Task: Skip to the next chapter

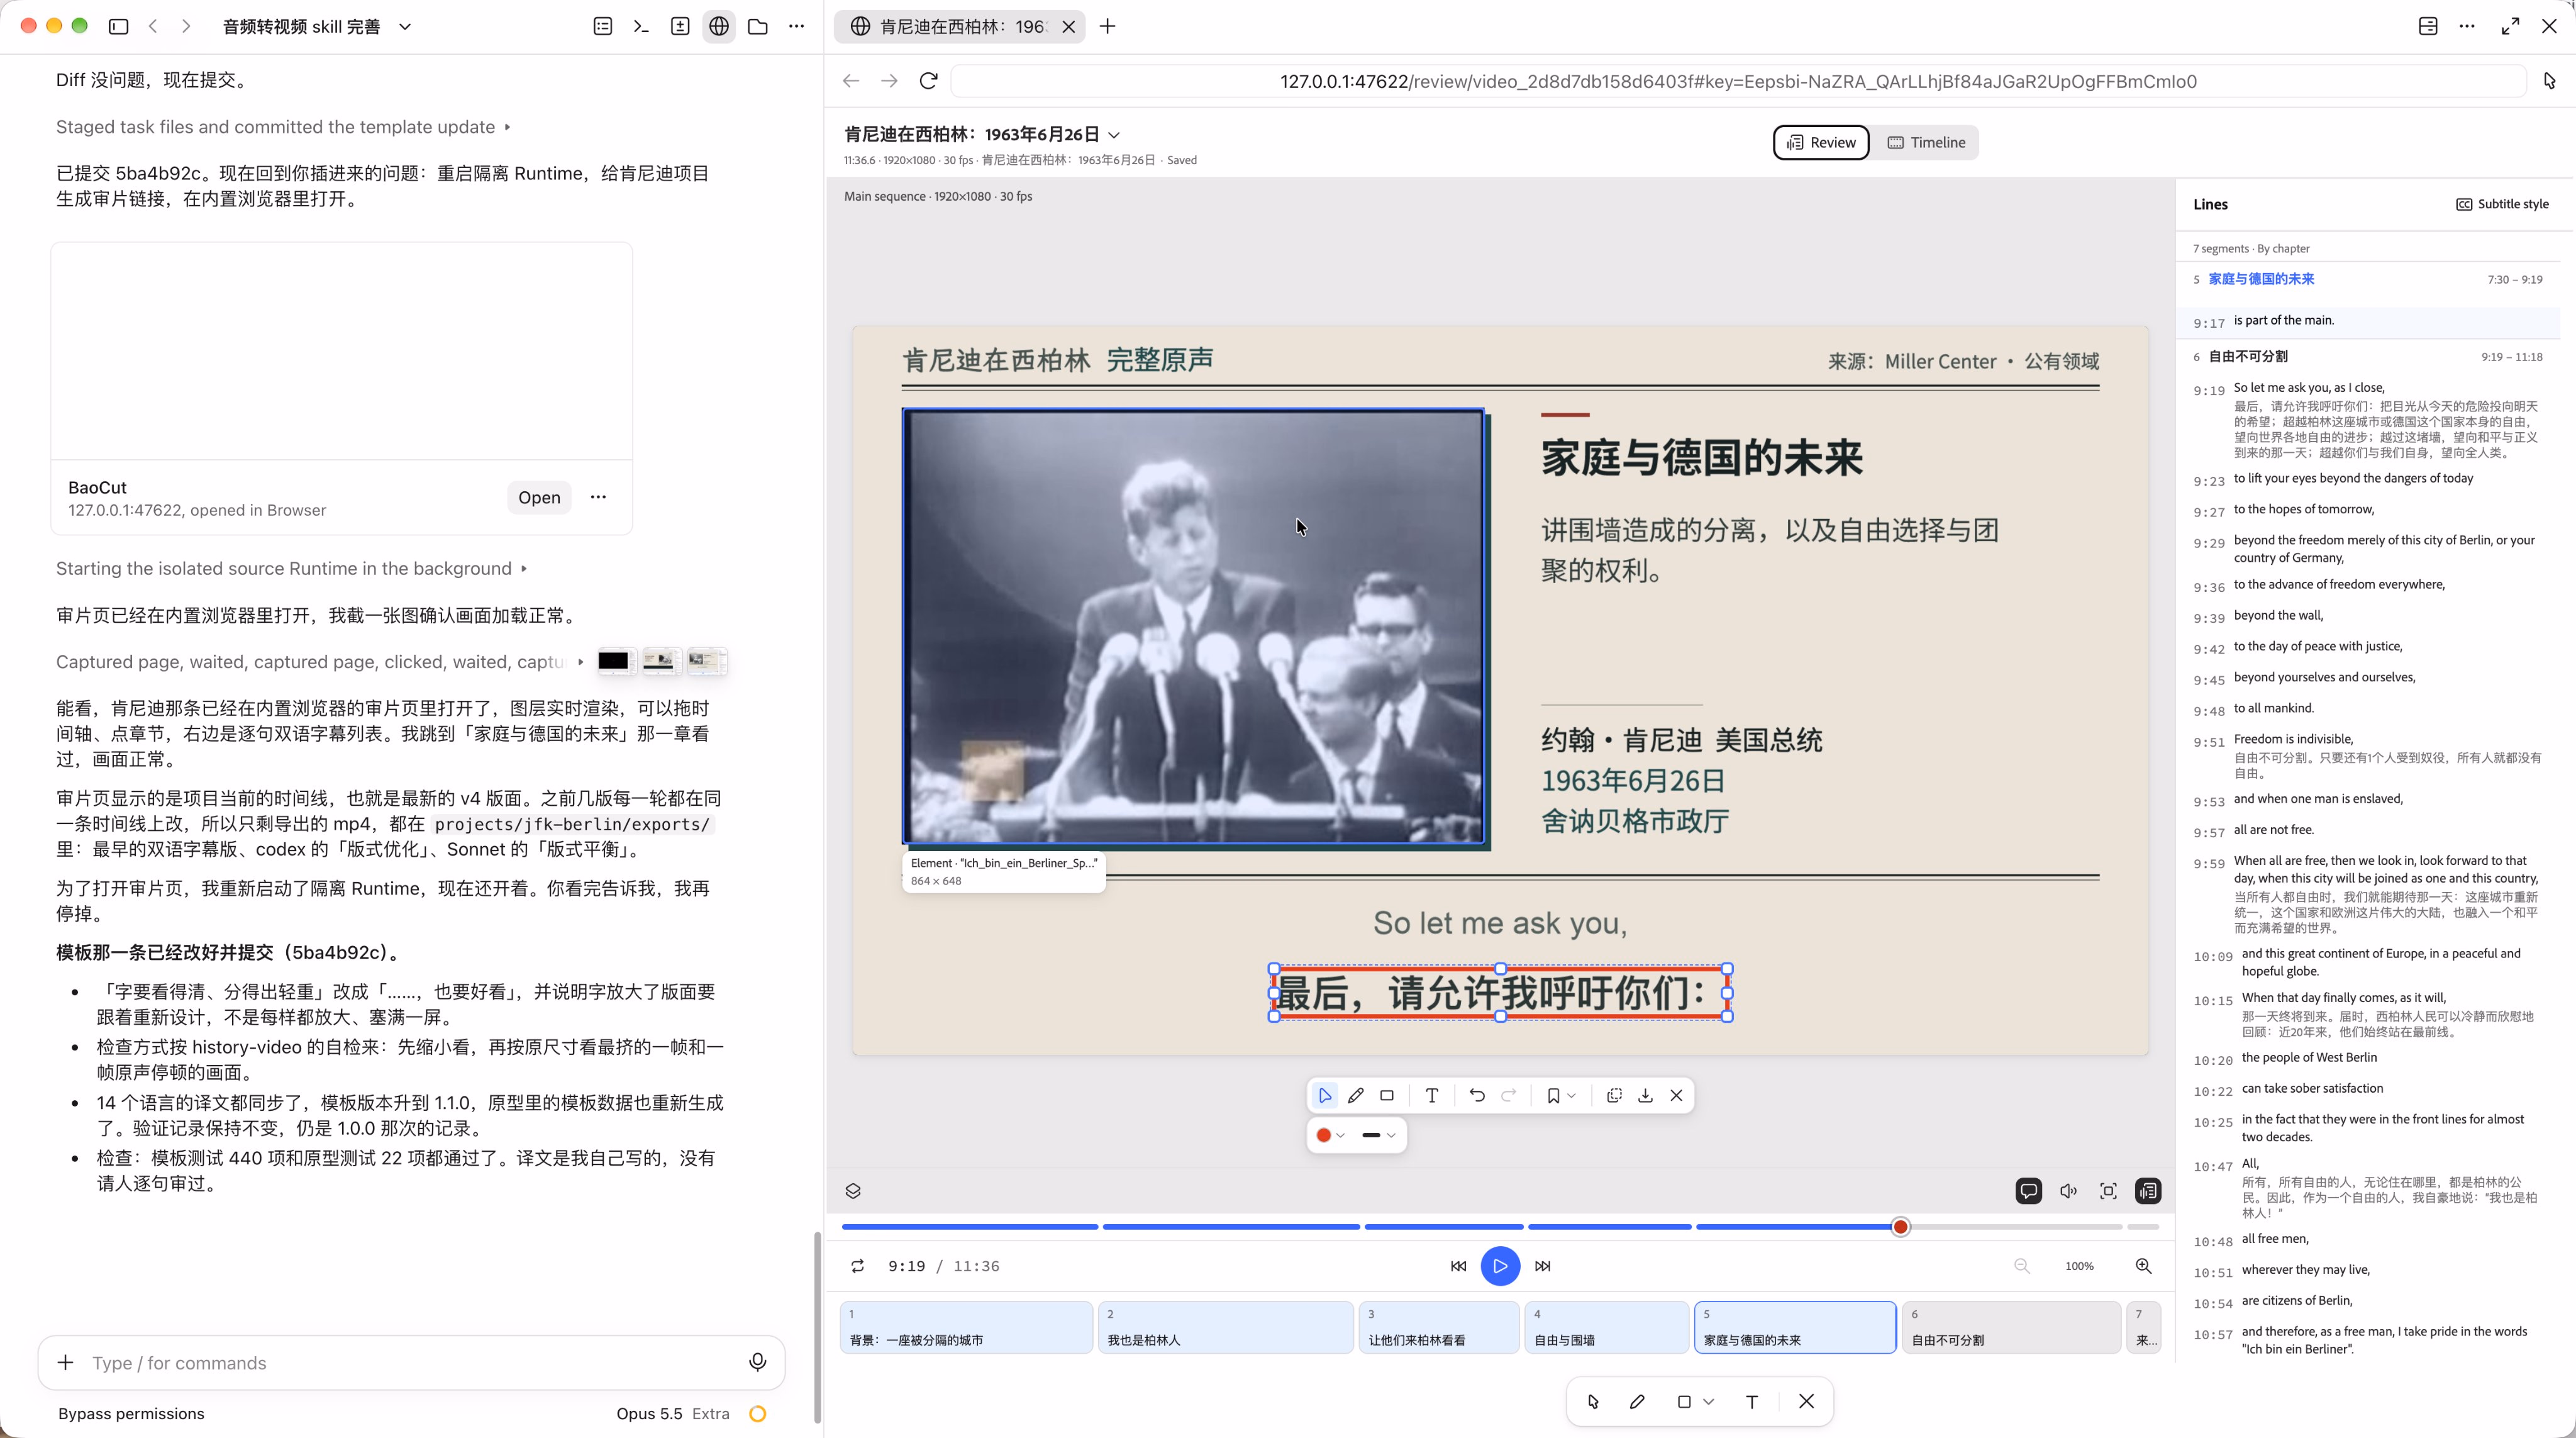Action: (1543, 1266)
